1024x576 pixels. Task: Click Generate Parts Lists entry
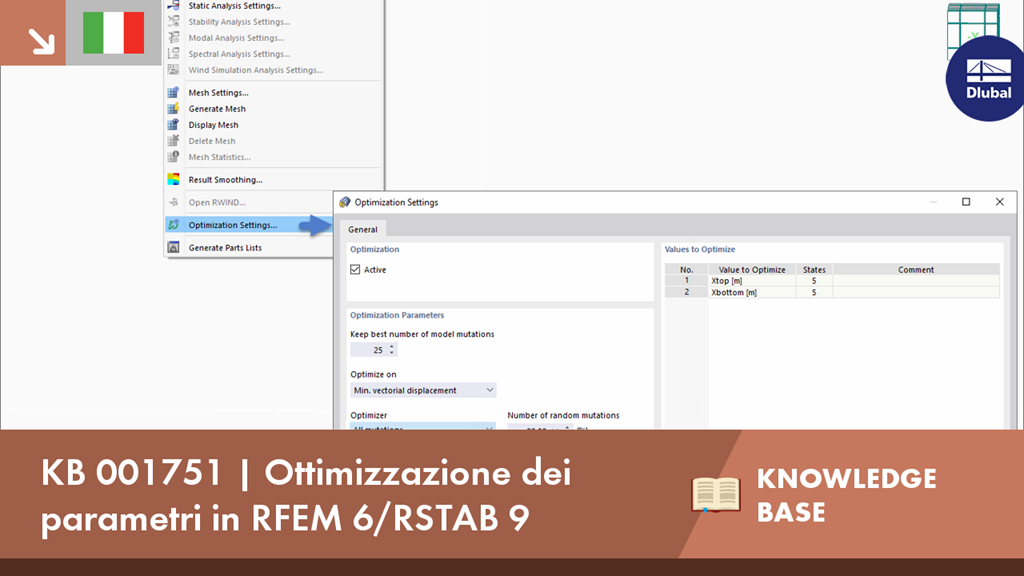tap(225, 248)
